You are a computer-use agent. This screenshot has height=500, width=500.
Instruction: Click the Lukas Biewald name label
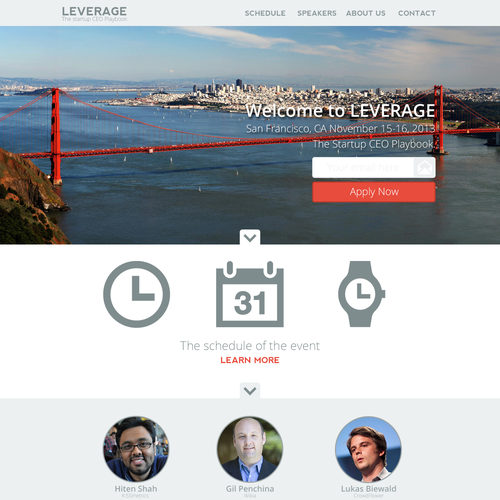pos(368,489)
